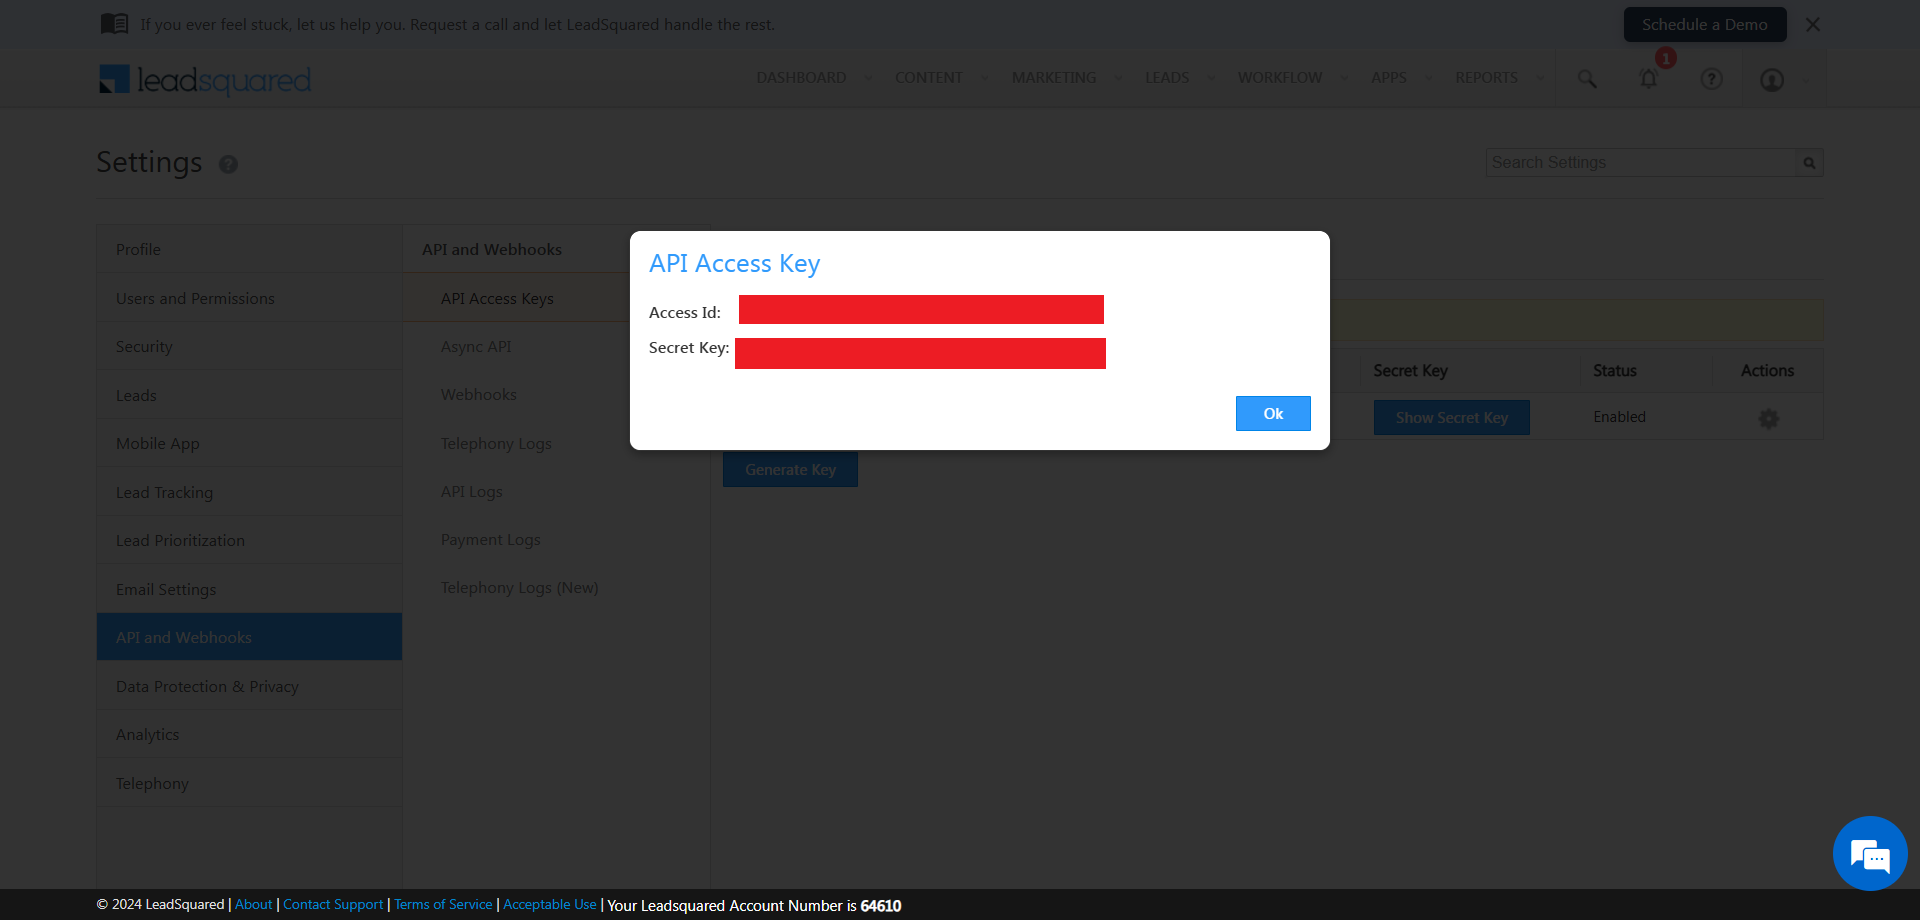Viewport: 1920px width, 924px height.
Task: Click the API Access Key dialog title
Action: [735, 264]
